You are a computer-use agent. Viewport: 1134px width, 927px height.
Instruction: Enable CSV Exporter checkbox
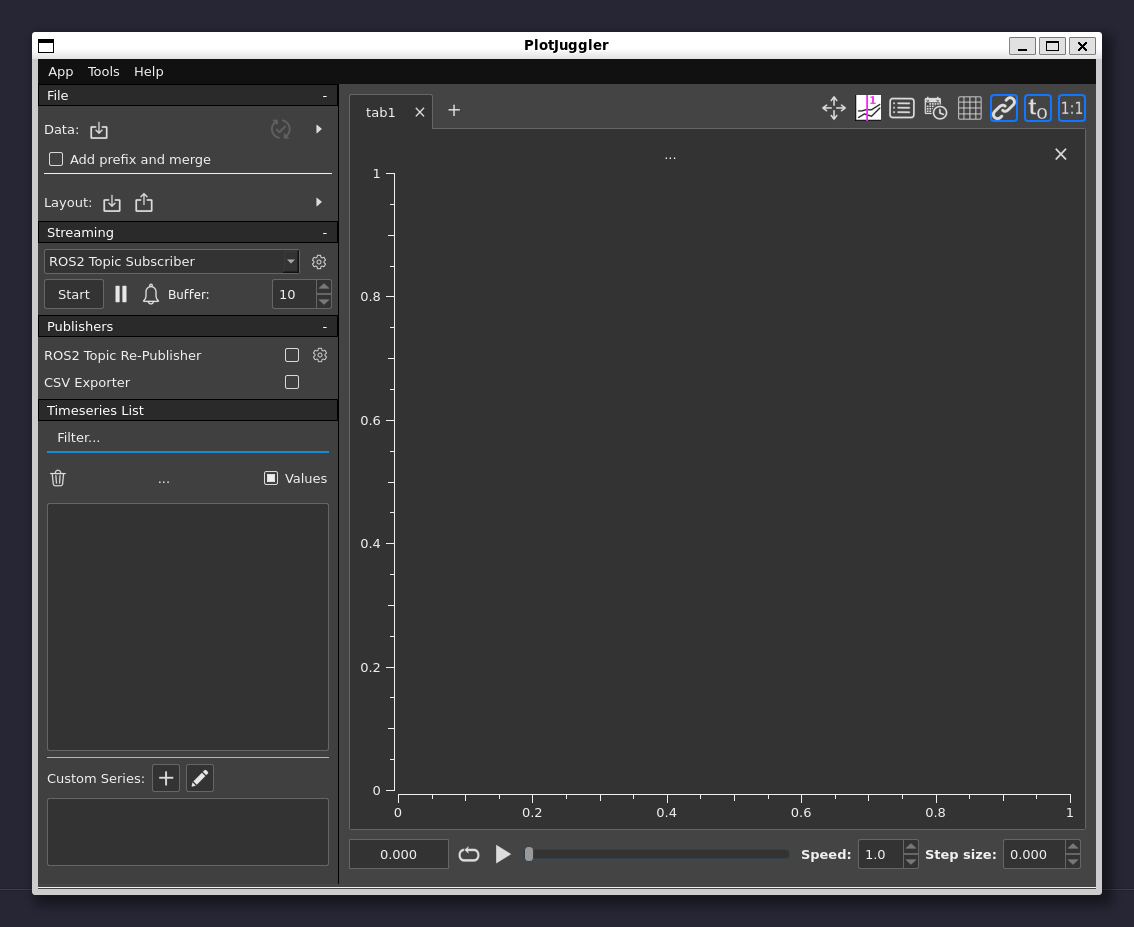(292, 382)
